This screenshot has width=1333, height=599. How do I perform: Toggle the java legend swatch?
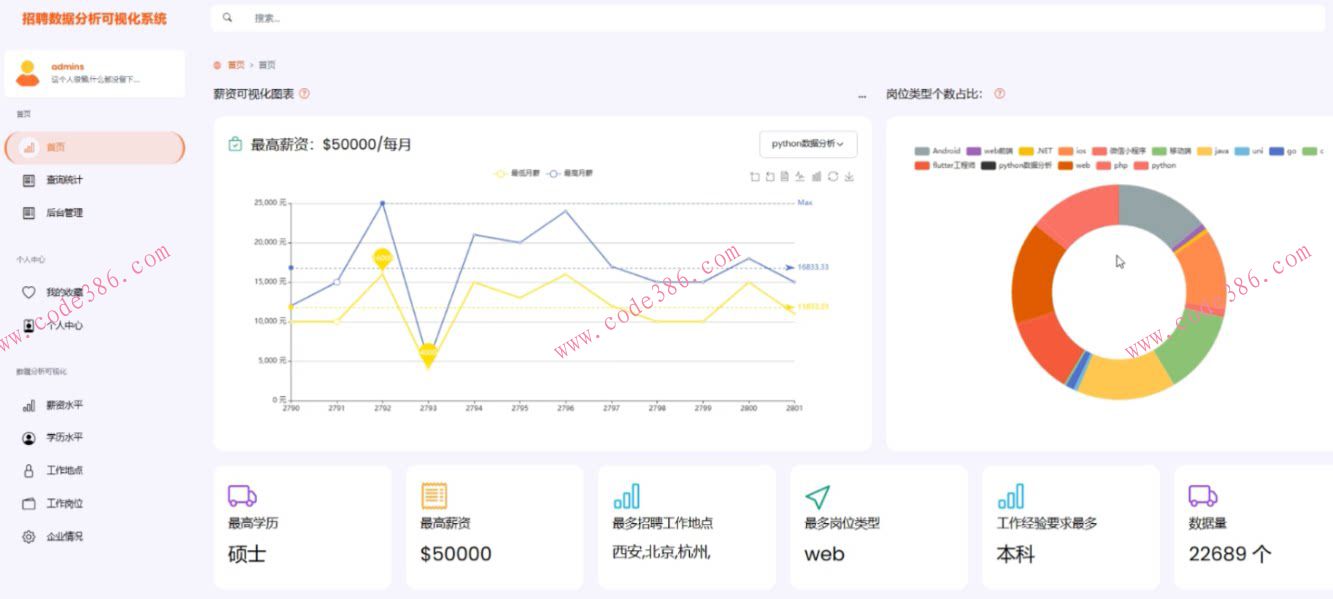click(1204, 151)
